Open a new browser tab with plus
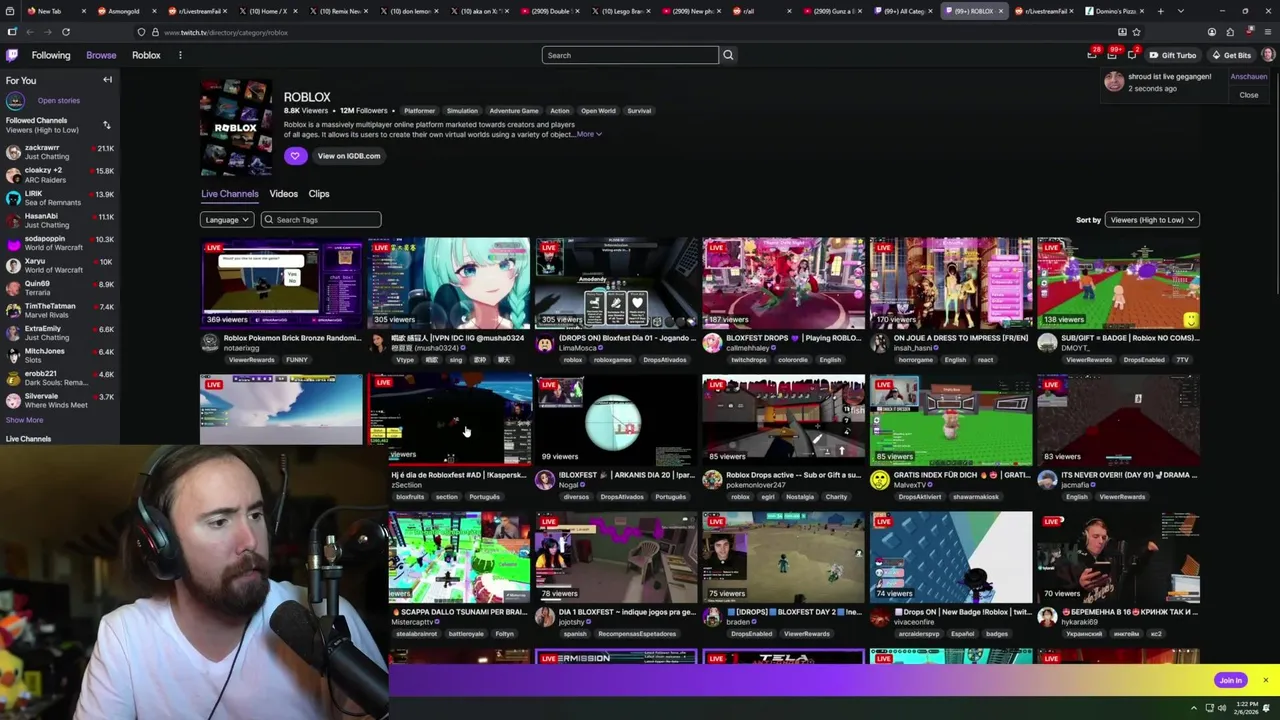 pos(1160,11)
